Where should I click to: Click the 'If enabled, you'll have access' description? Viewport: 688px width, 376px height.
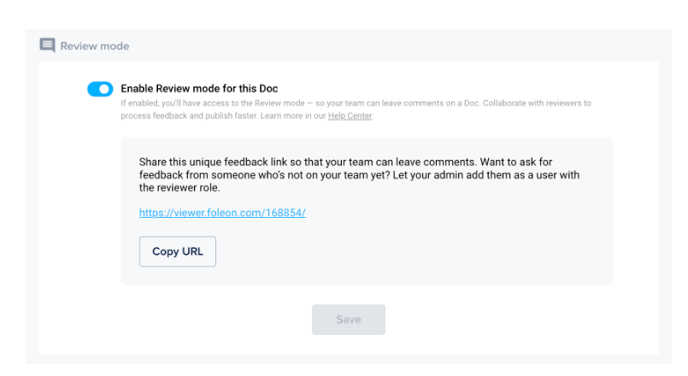pyautogui.click(x=356, y=109)
